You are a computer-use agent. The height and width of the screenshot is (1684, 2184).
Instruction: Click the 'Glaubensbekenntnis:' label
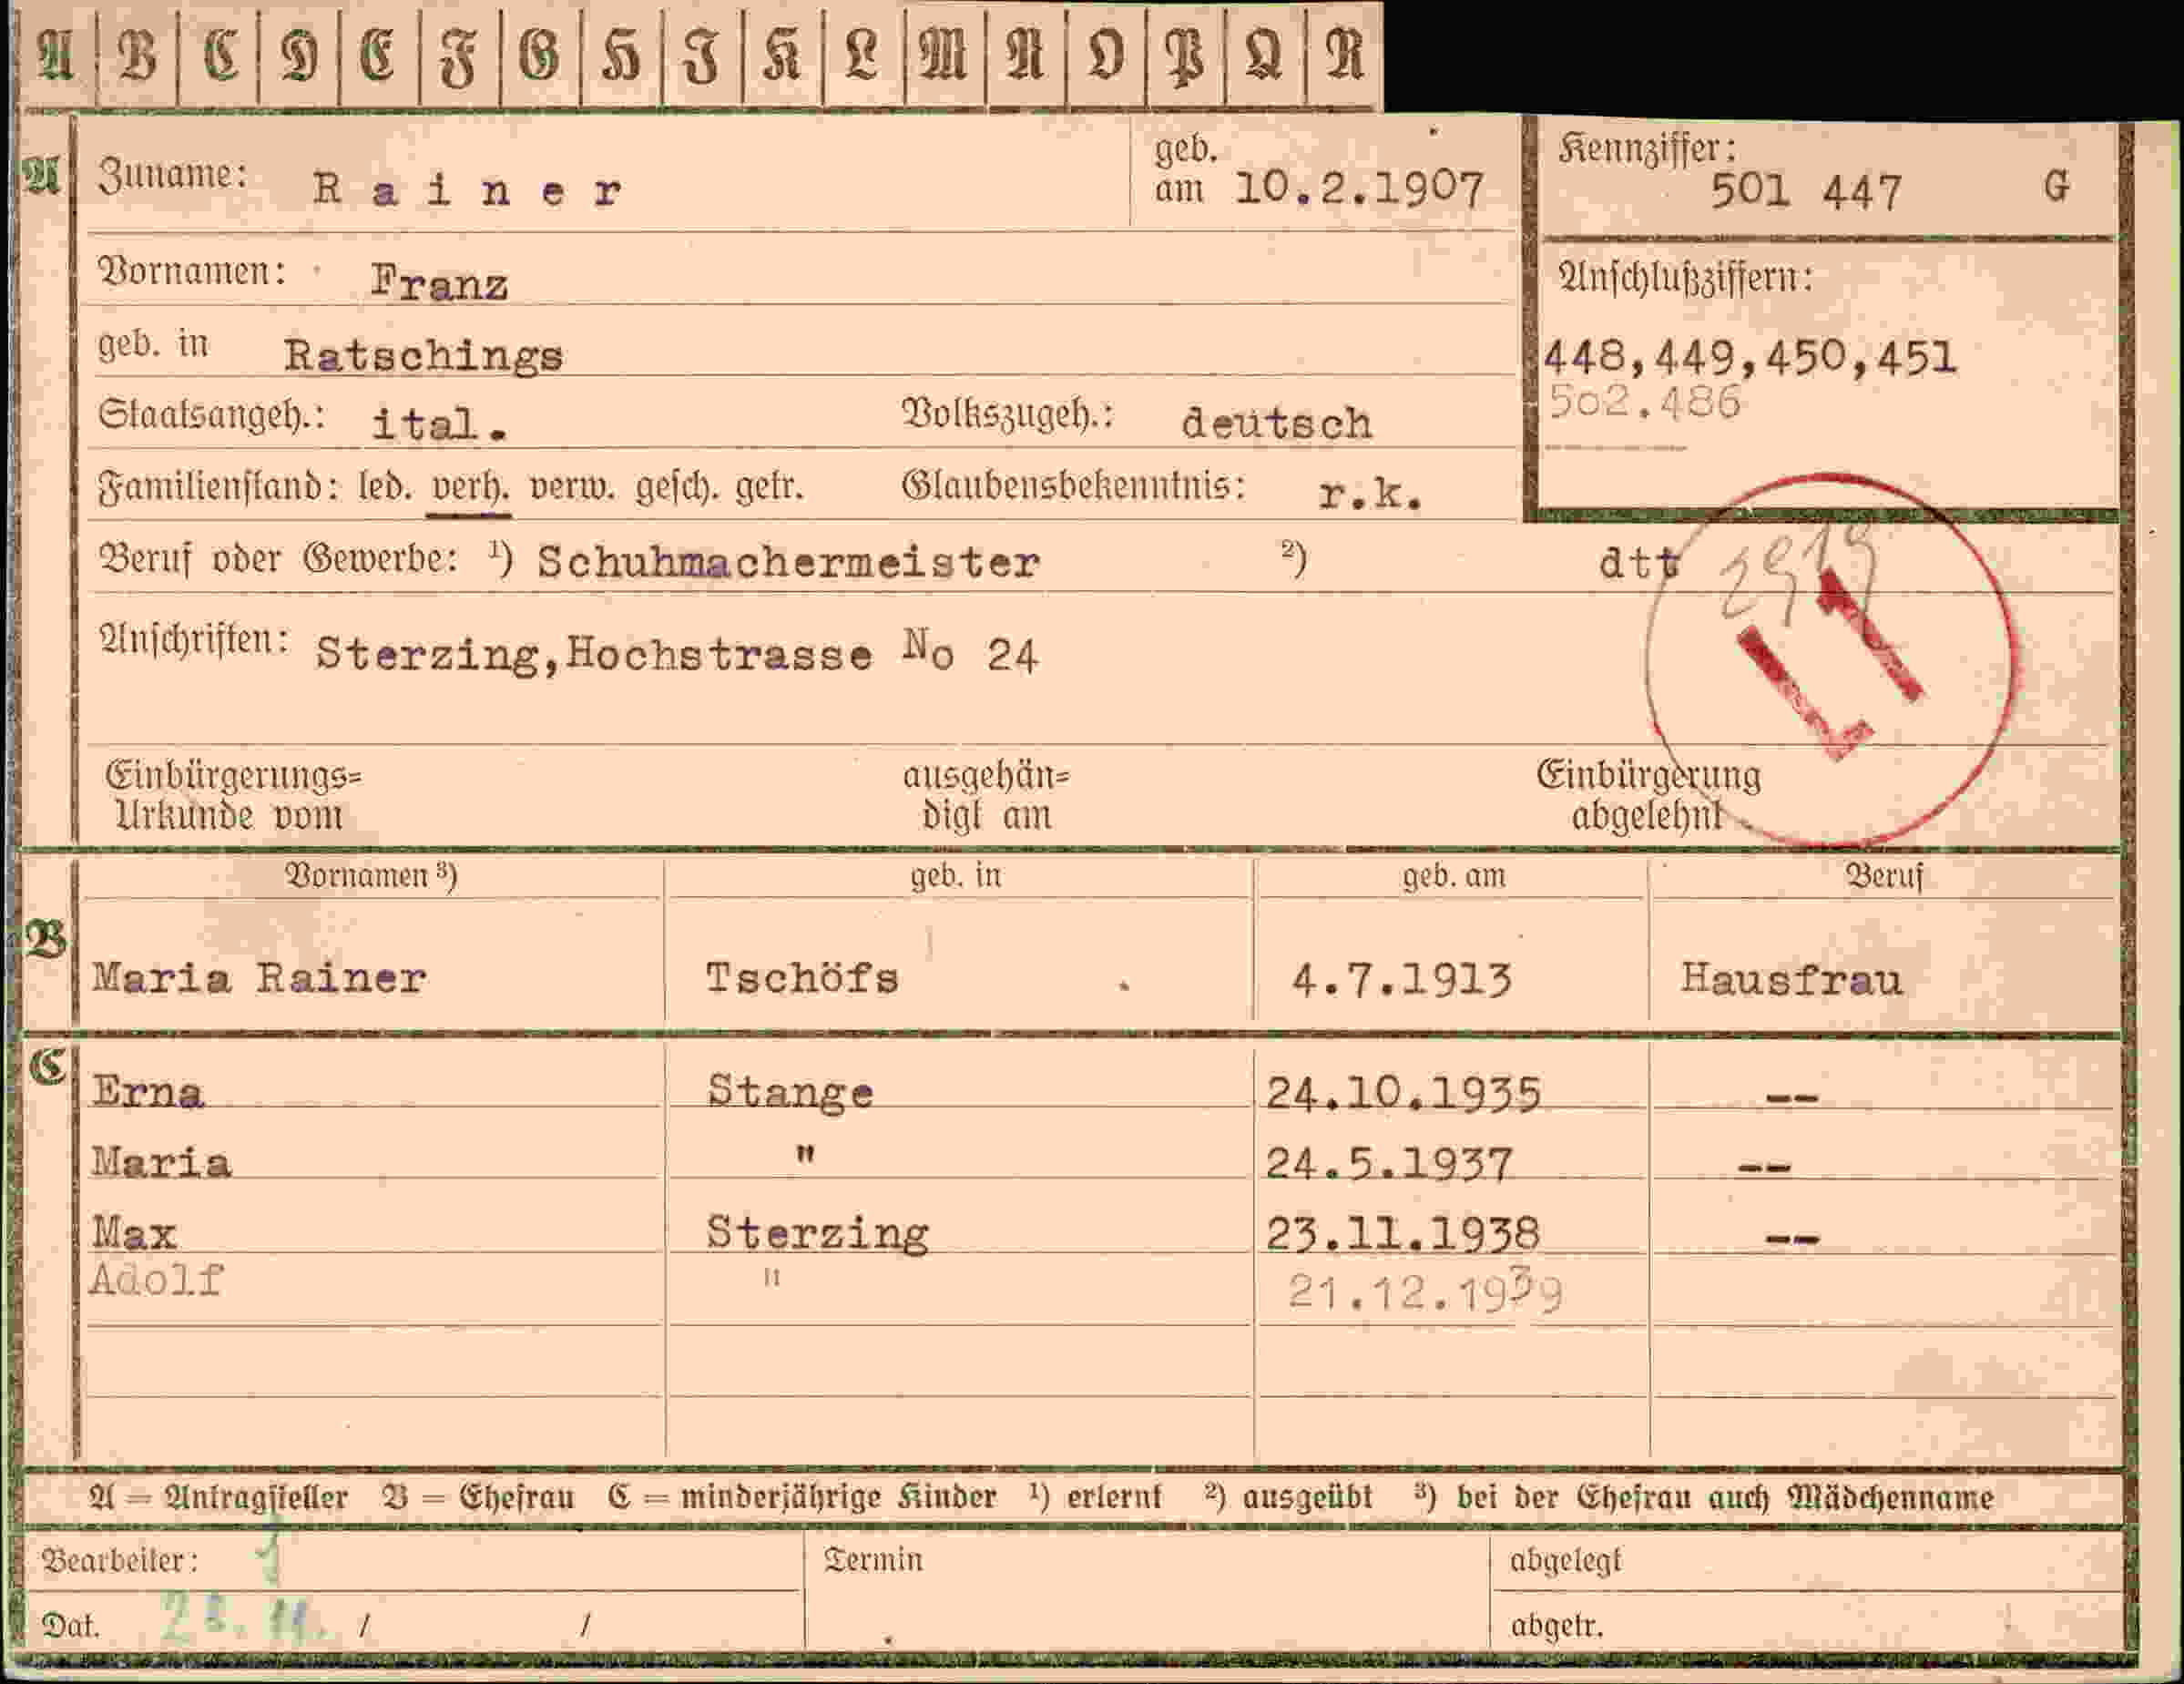tap(1074, 486)
